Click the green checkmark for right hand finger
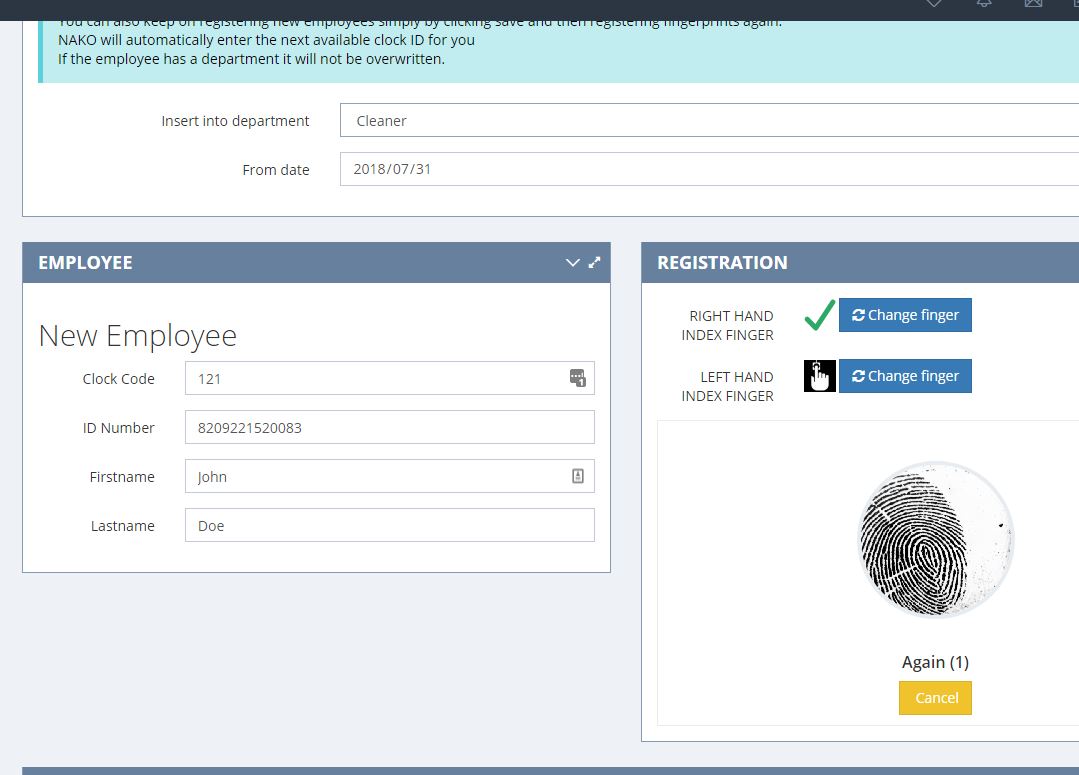Screen dimensions: 1079x775 [x=819, y=316]
